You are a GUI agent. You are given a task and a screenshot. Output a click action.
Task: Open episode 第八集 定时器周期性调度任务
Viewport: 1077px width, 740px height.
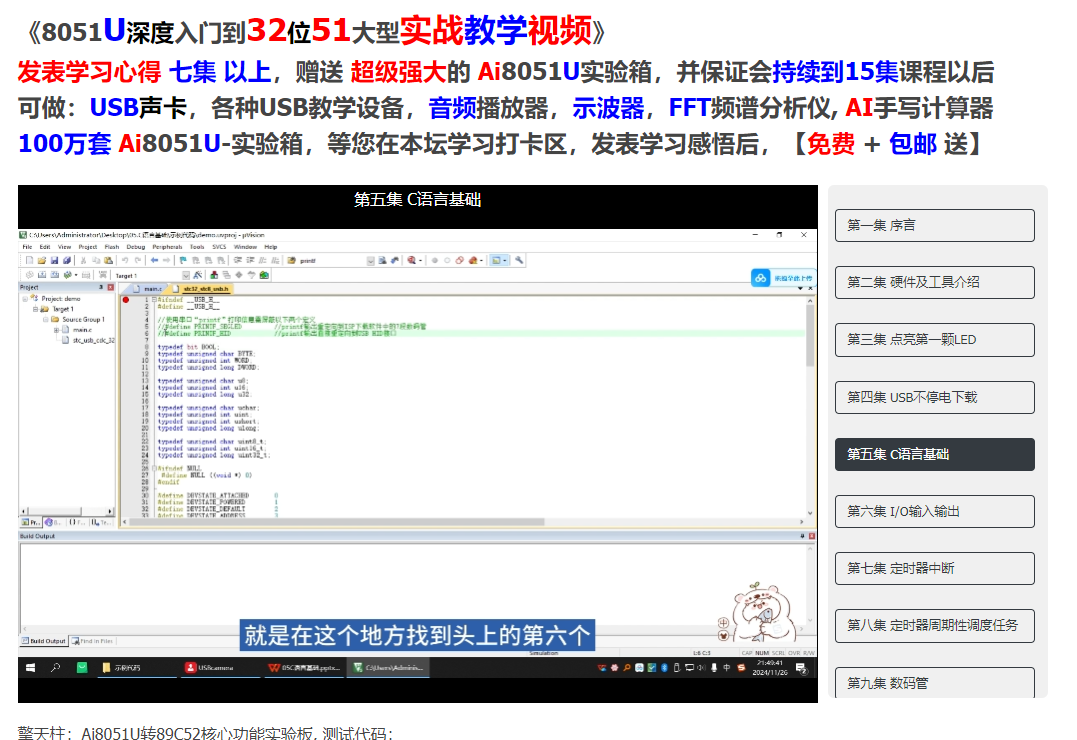click(x=934, y=625)
